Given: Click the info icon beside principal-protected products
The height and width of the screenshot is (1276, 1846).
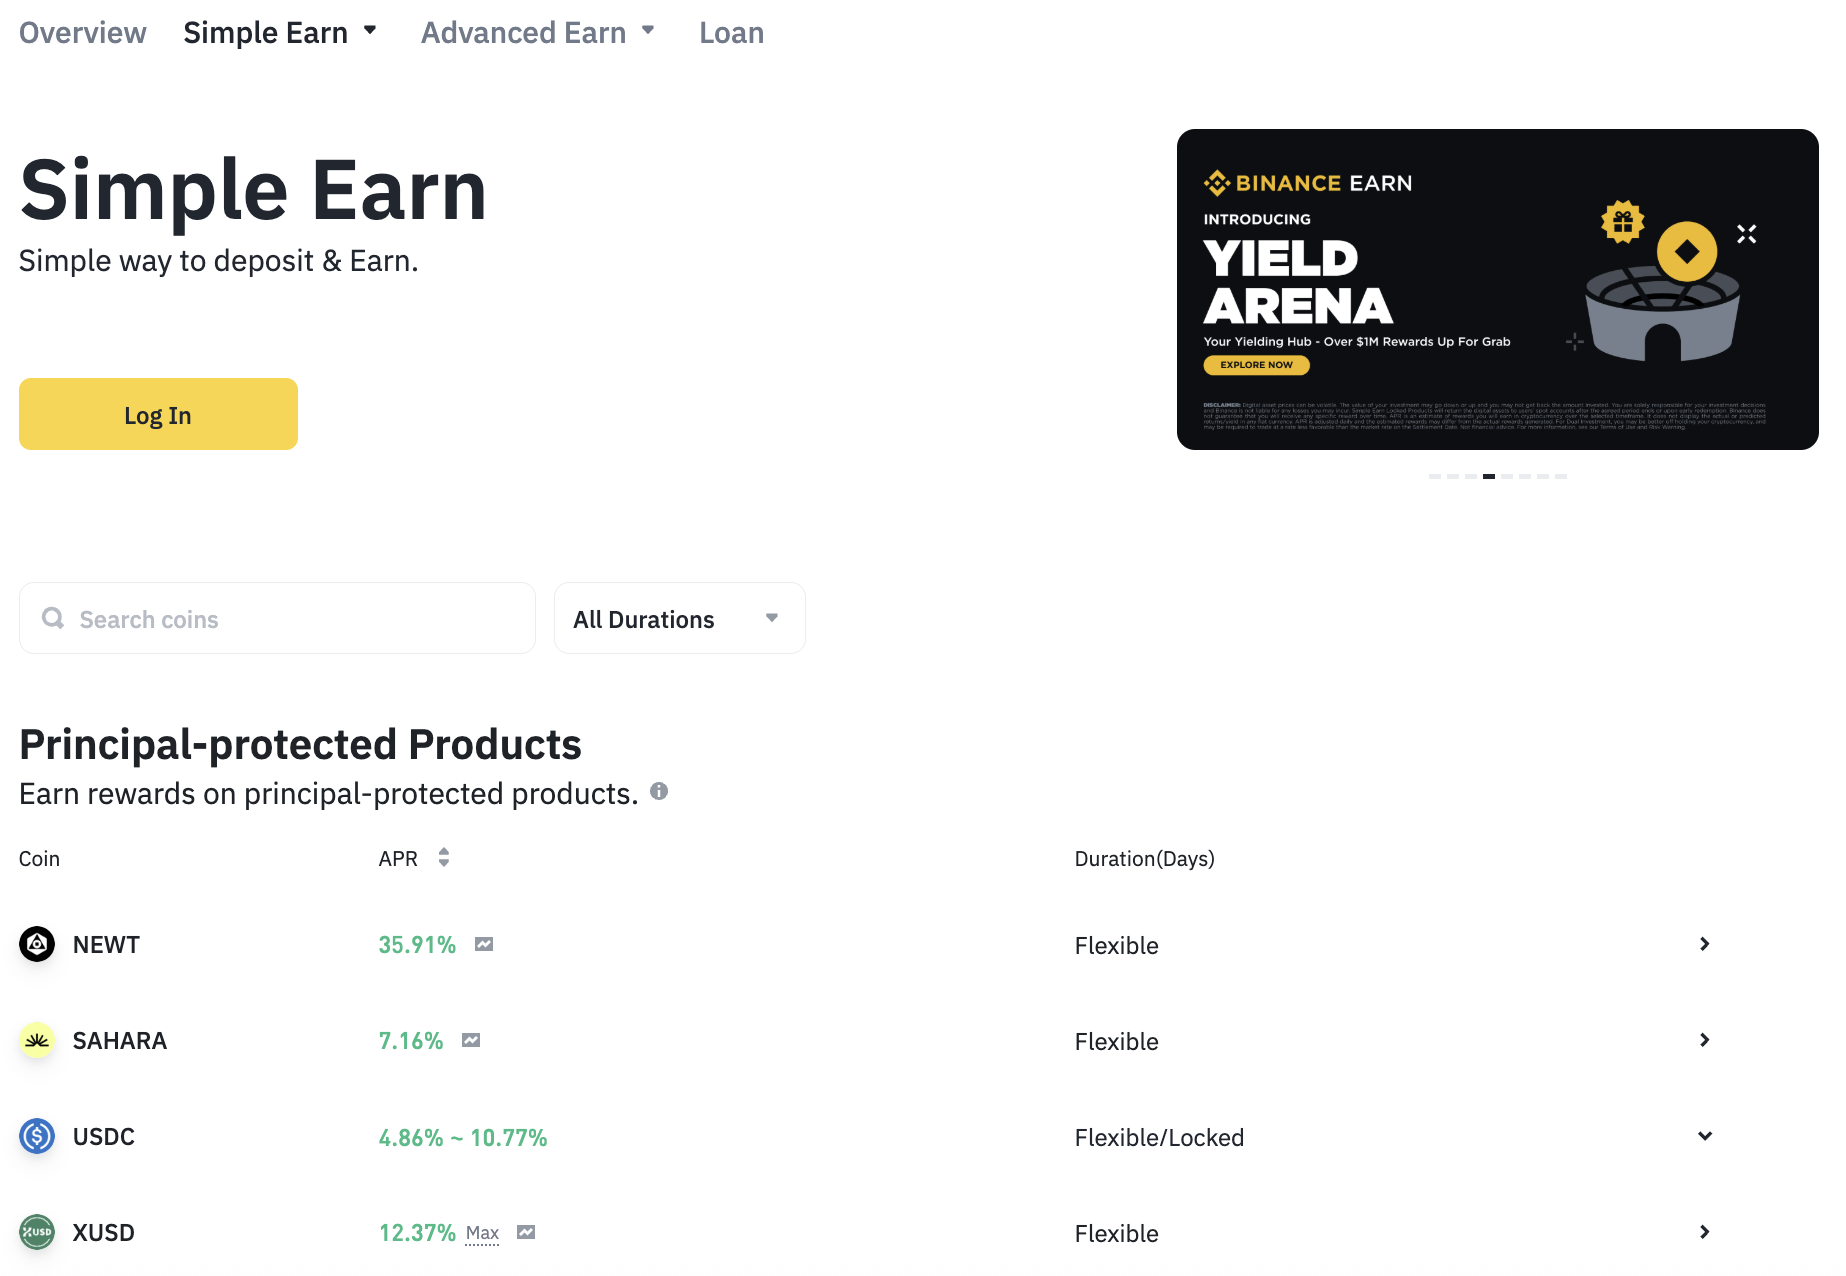Looking at the screenshot, I should pos(659,791).
